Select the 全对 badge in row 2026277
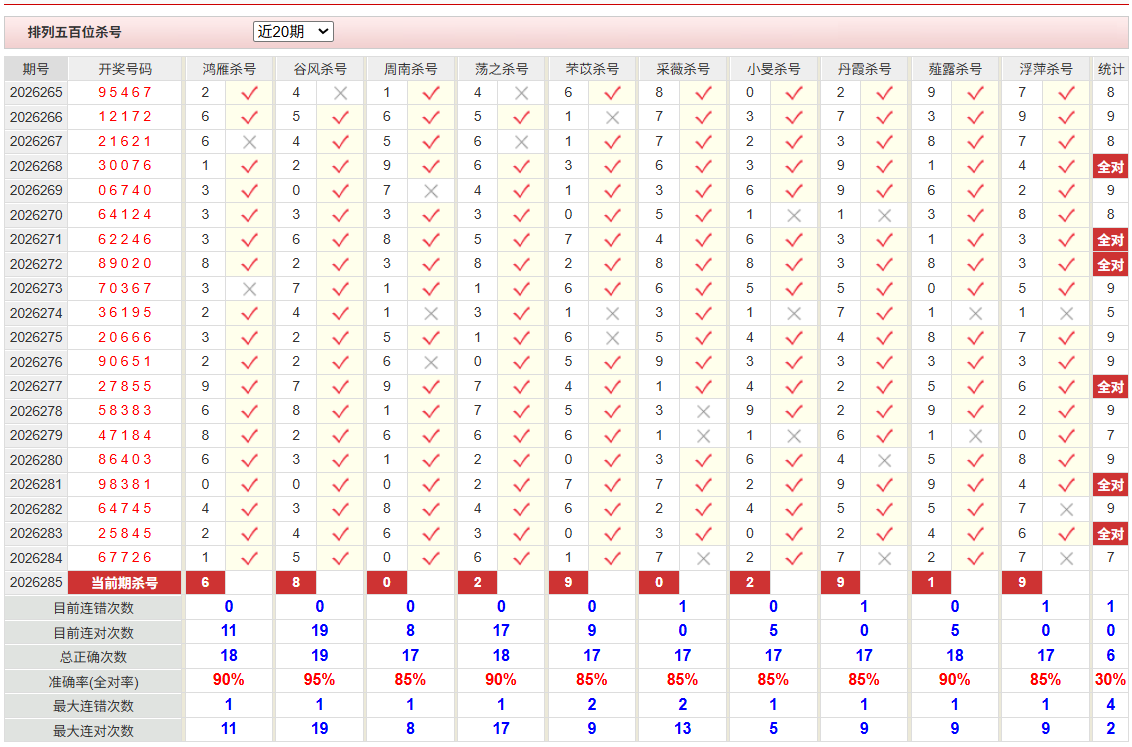 tap(1110, 387)
